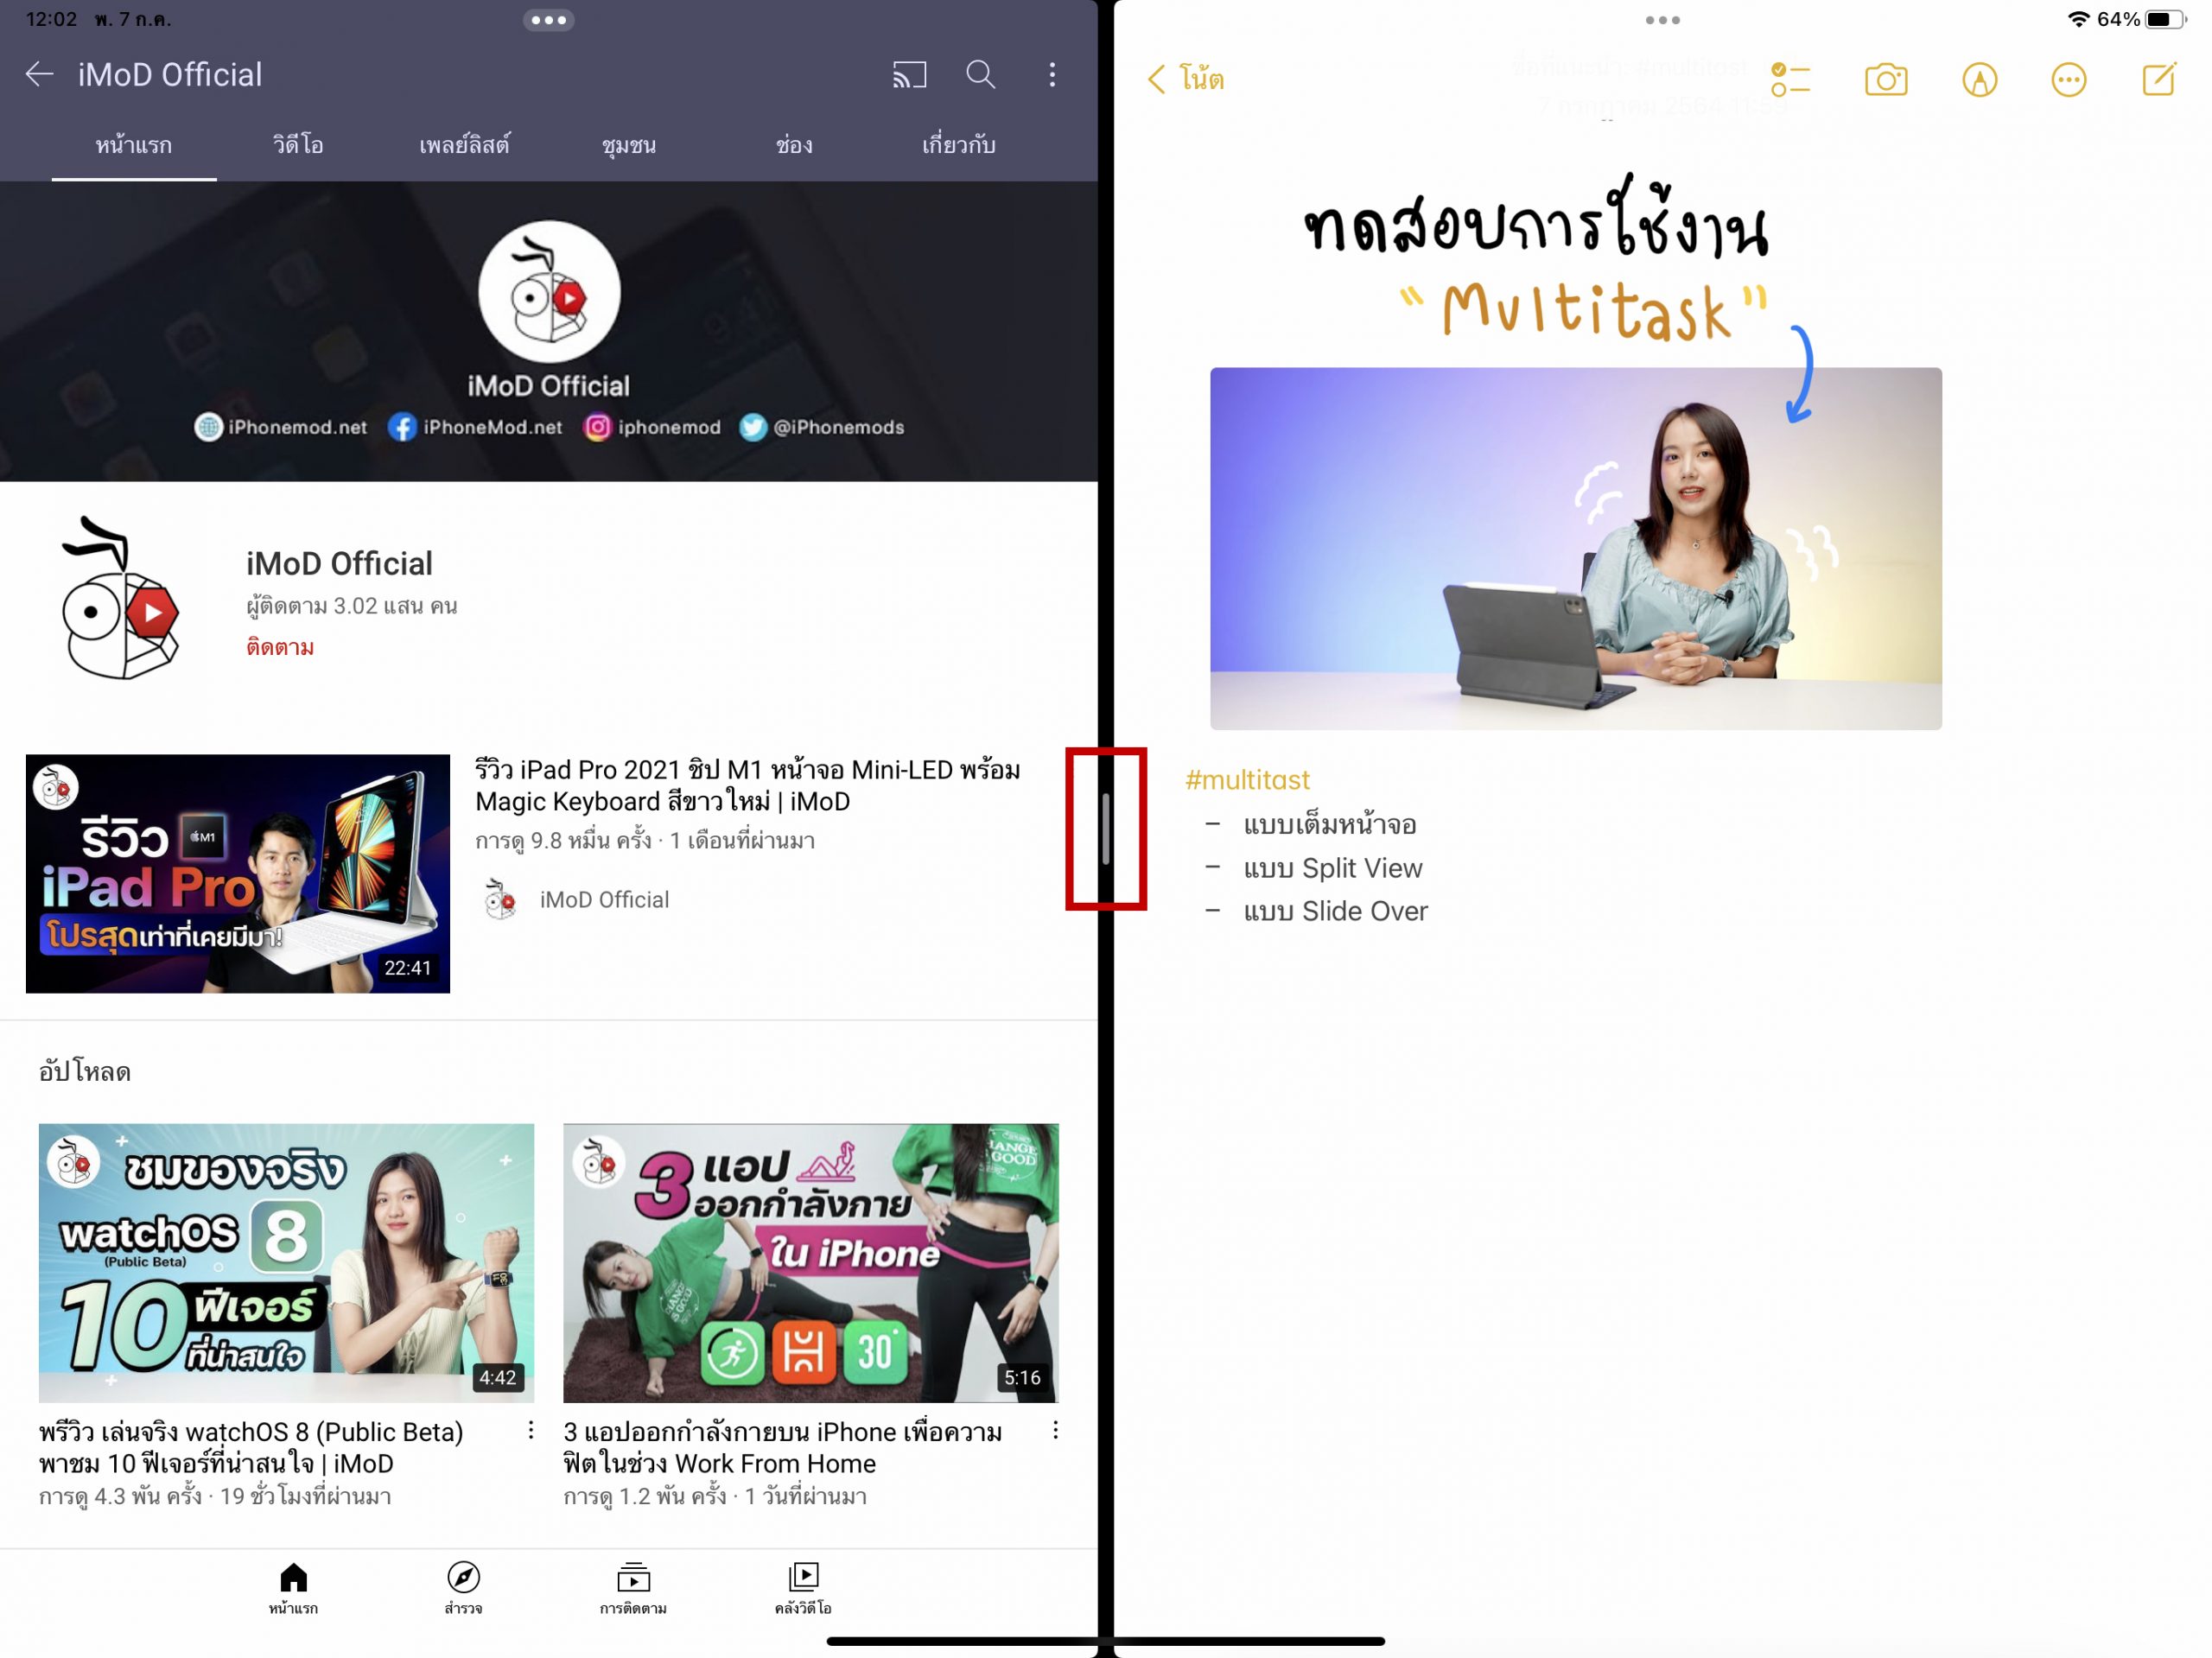Tap the YouTube Cast icon

909,75
